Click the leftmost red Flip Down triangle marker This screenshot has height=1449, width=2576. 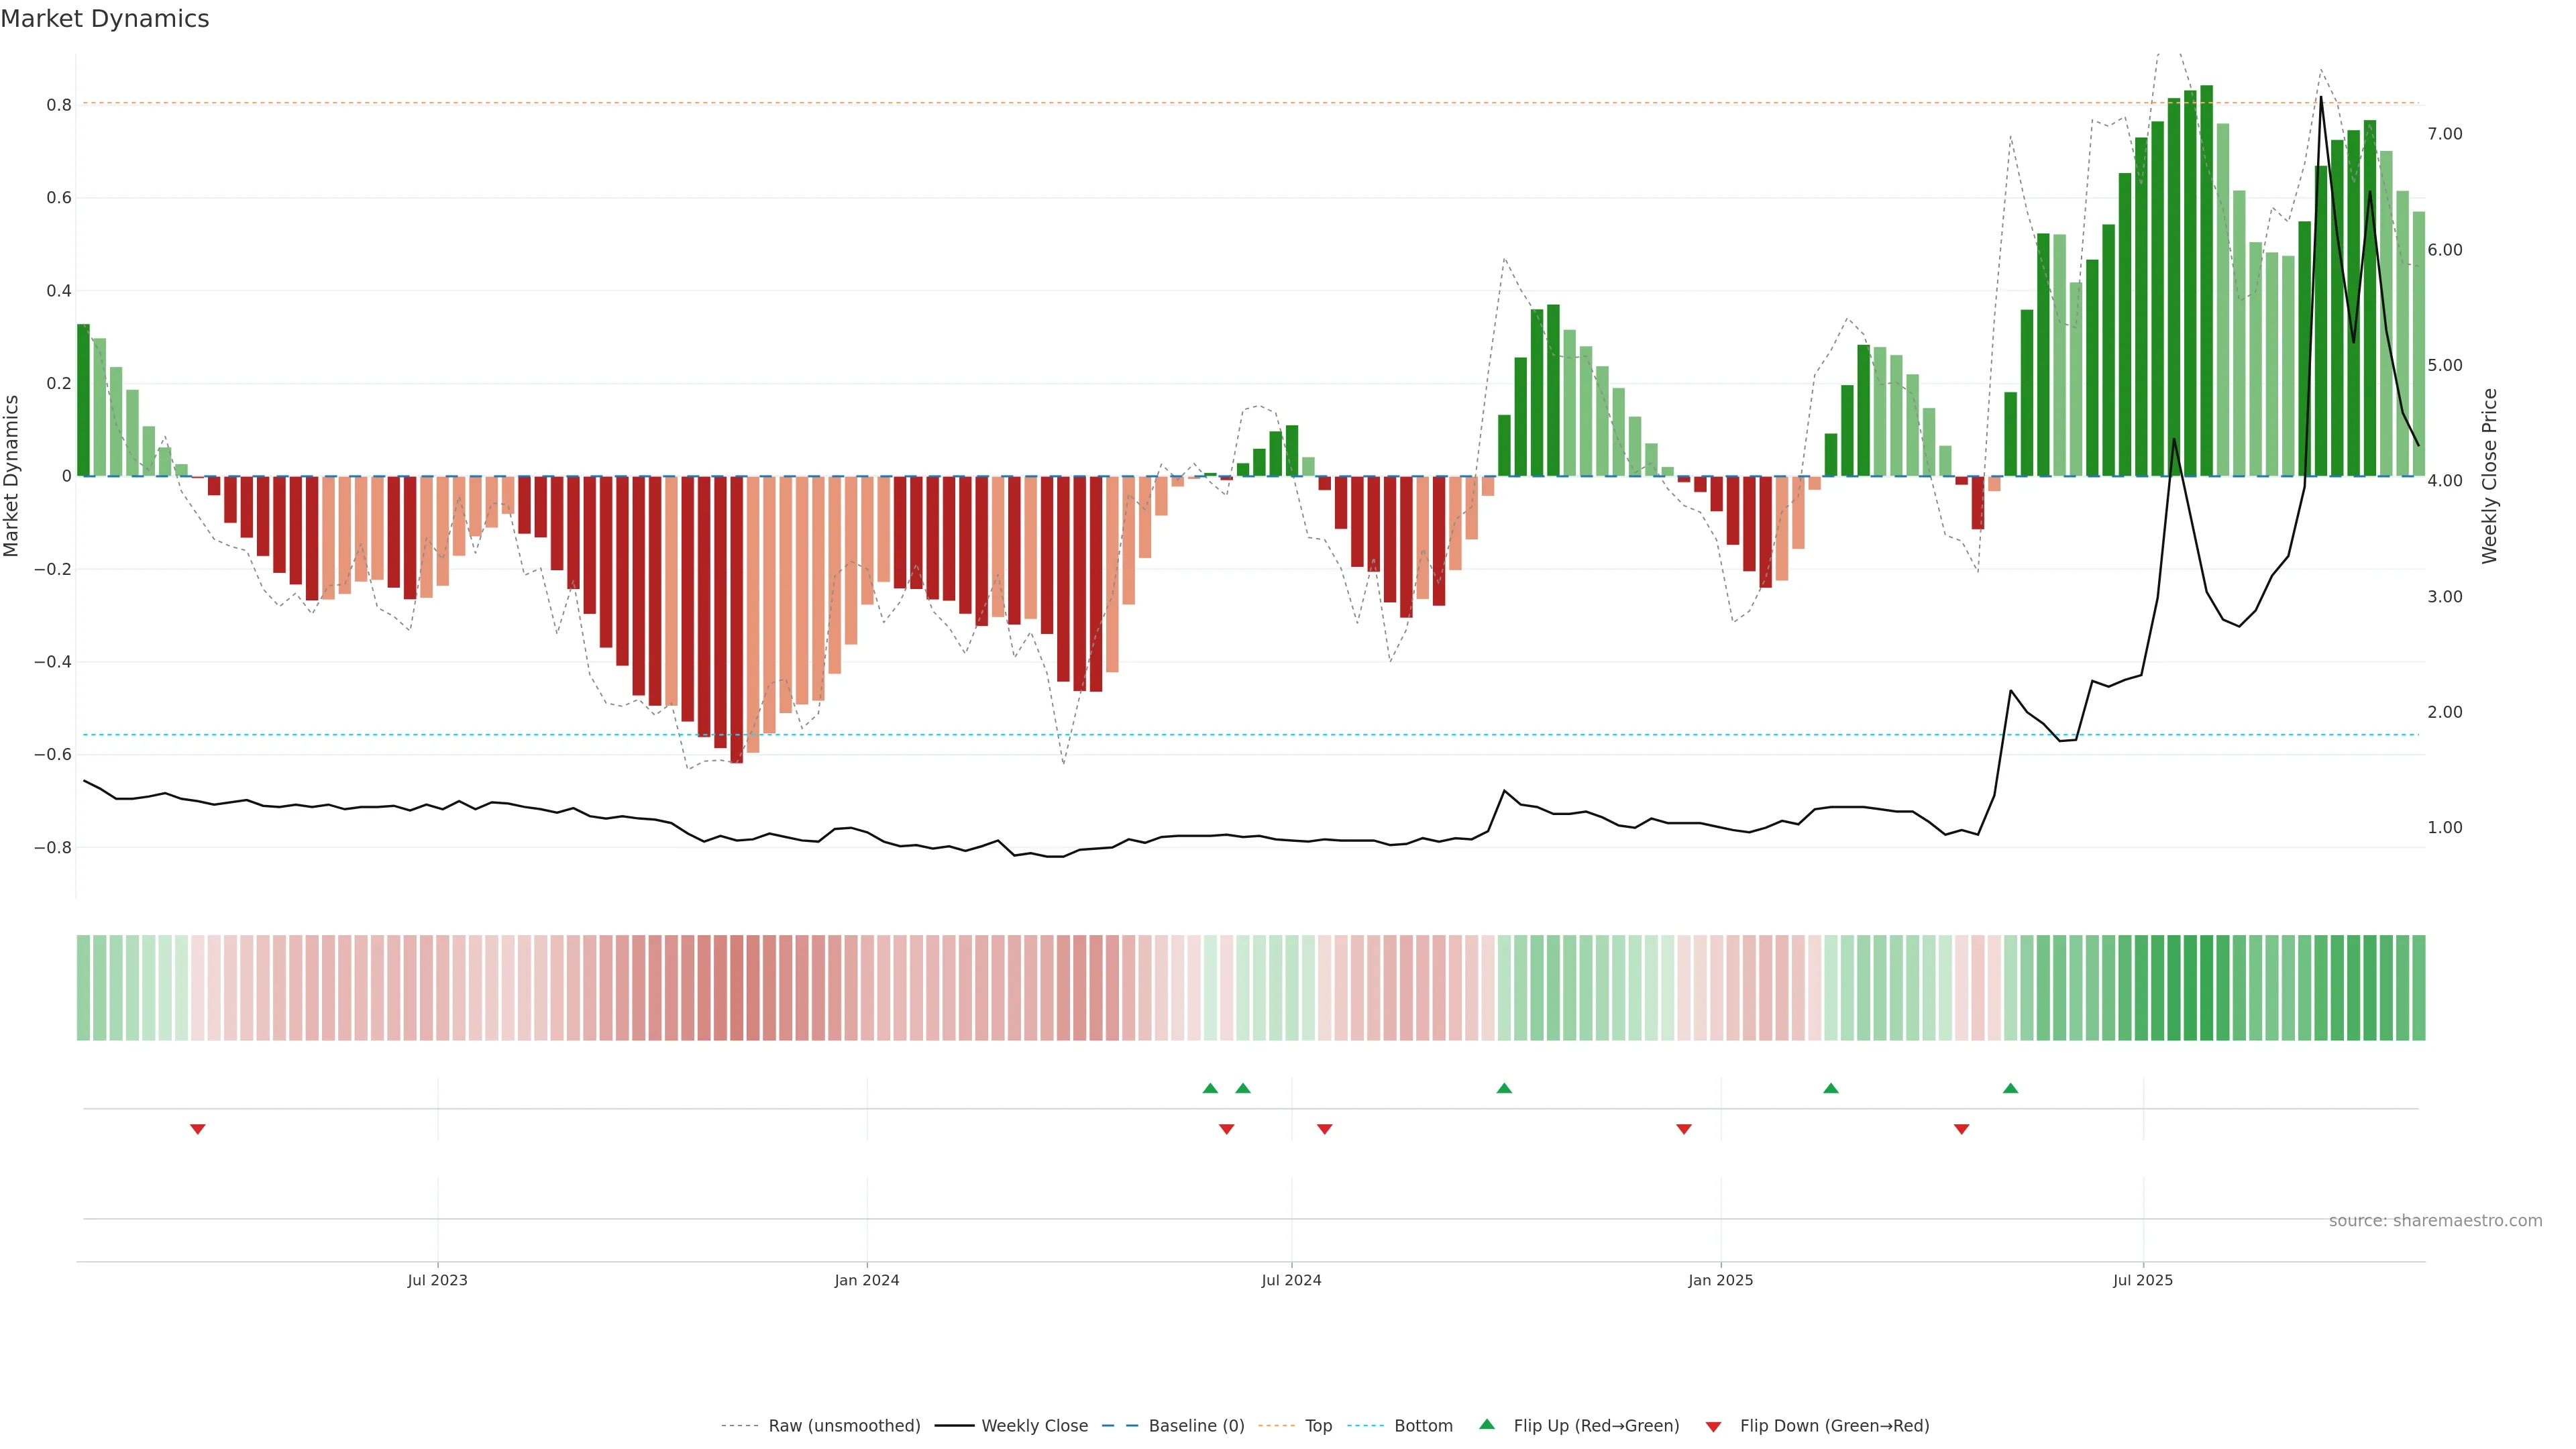click(198, 1129)
